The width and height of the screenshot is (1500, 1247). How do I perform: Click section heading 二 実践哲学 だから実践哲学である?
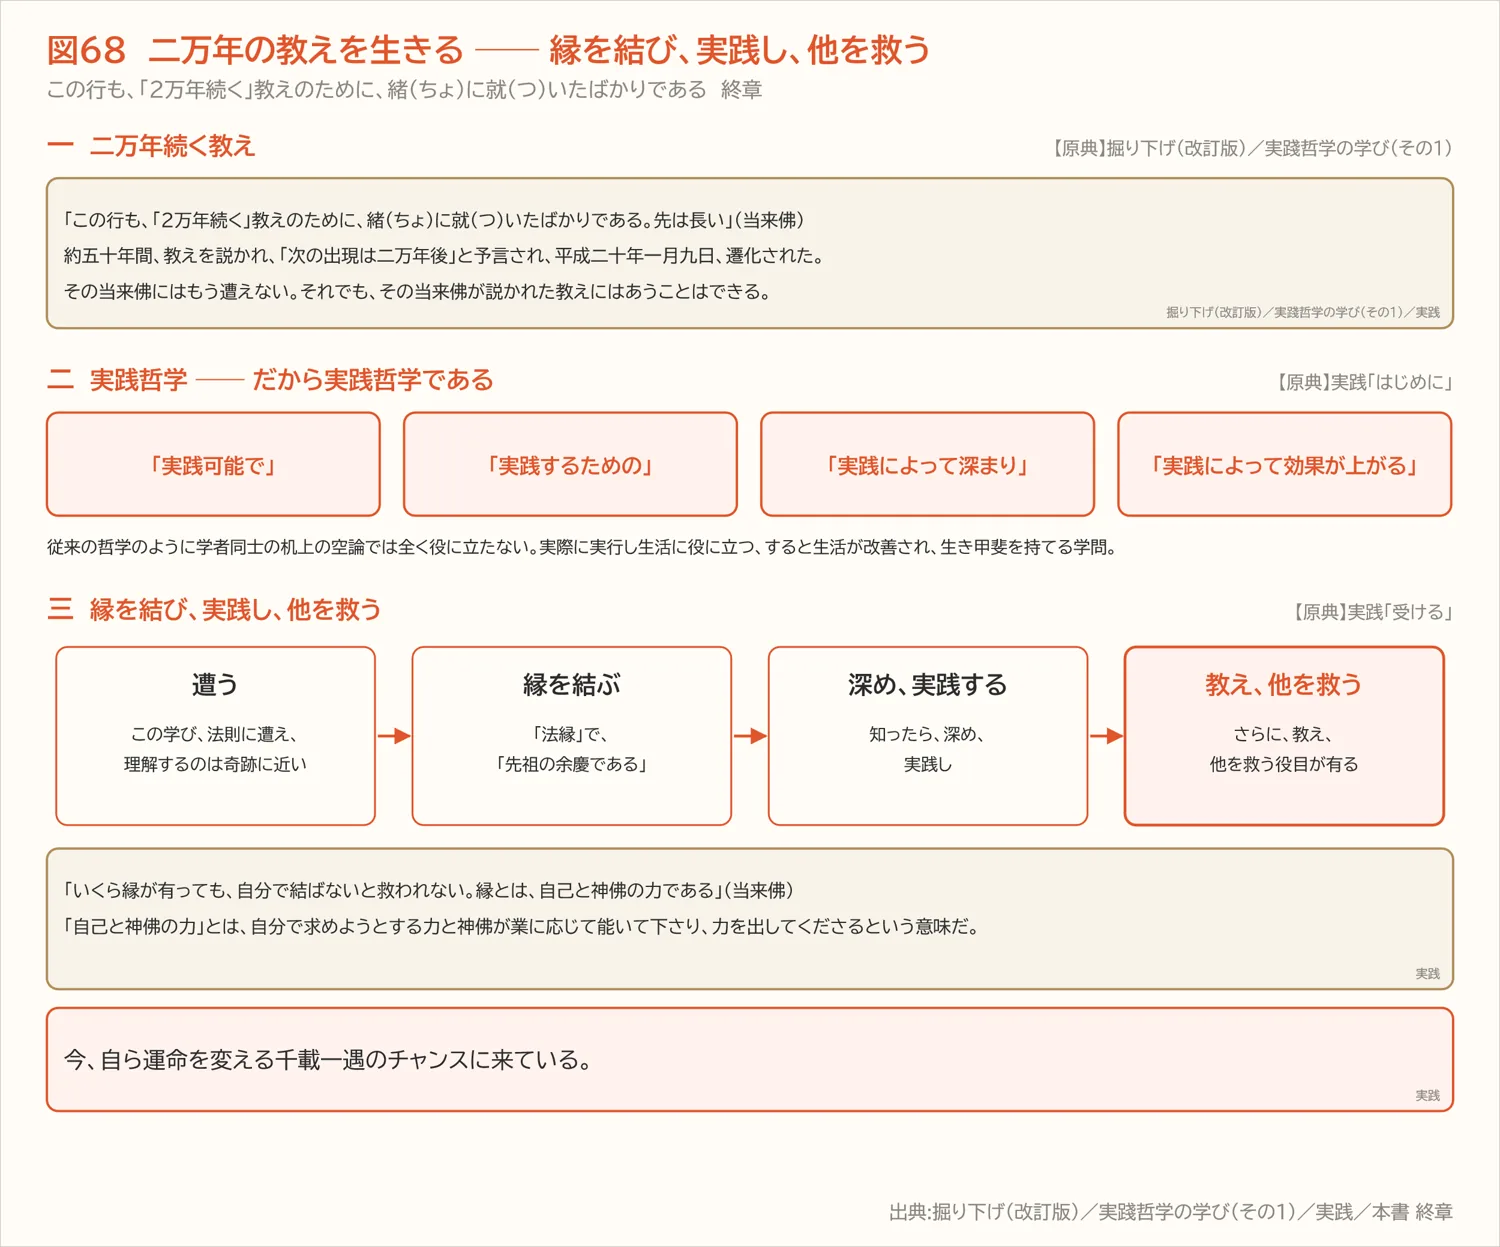click(x=270, y=380)
